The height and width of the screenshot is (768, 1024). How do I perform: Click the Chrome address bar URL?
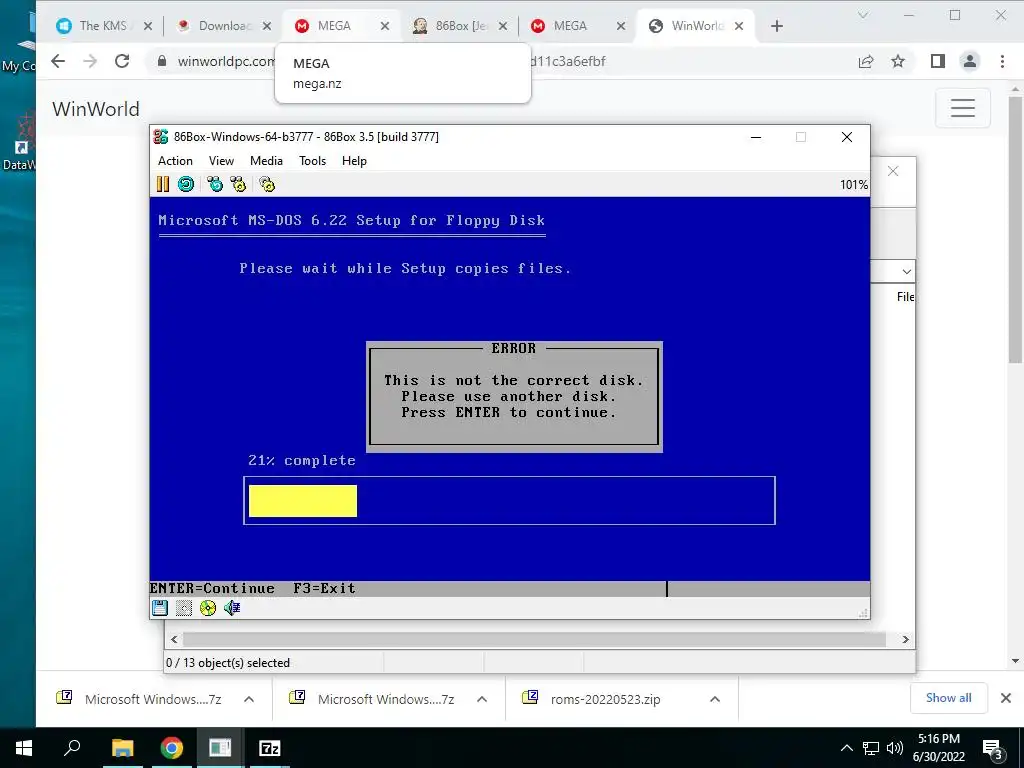point(503,61)
